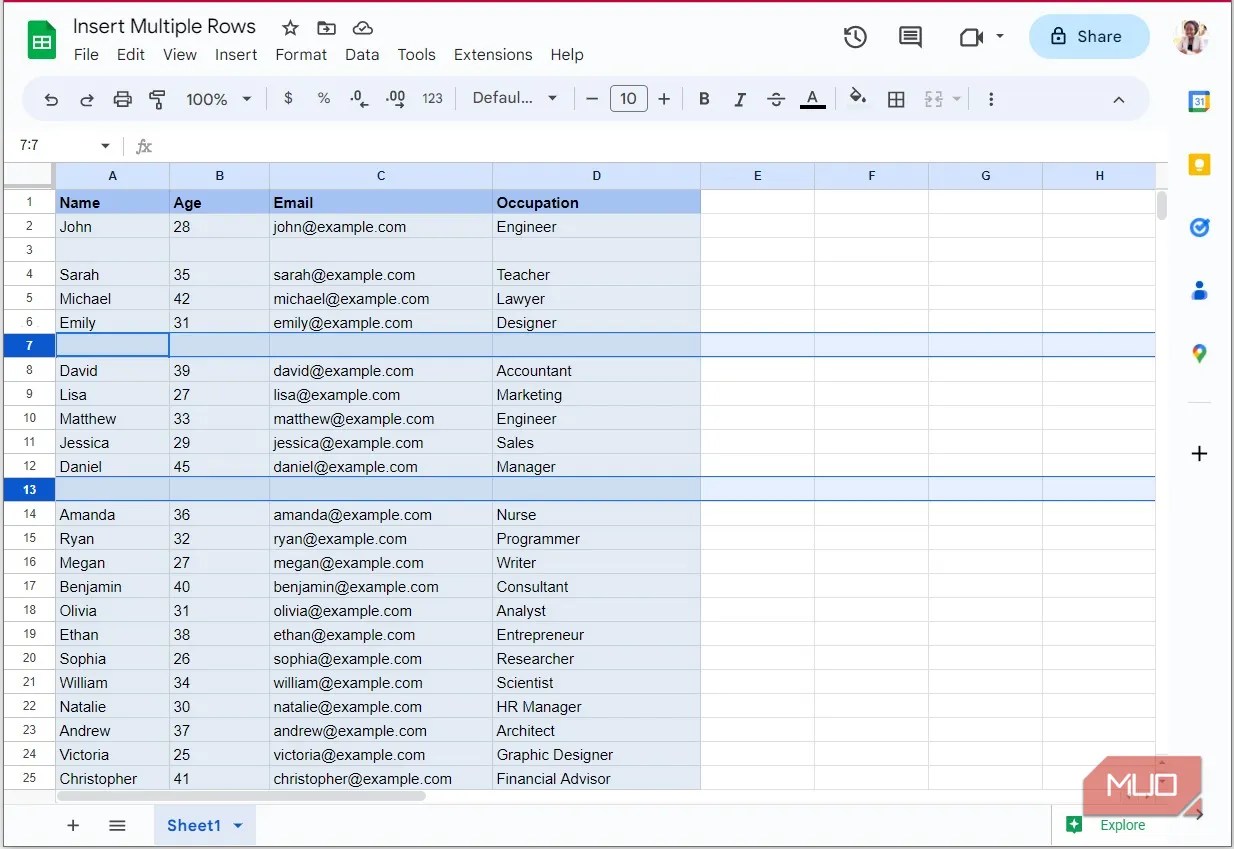Select the italic formatting icon
This screenshot has height=849, width=1234.
740,99
